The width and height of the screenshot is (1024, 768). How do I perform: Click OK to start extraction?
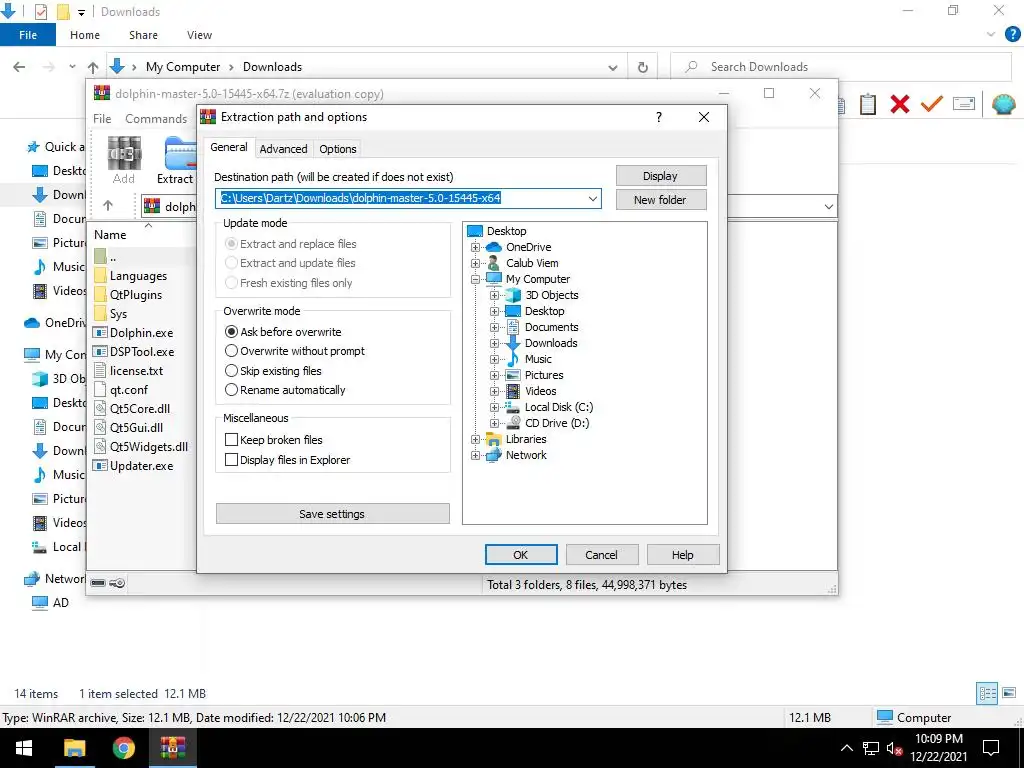tap(520, 554)
